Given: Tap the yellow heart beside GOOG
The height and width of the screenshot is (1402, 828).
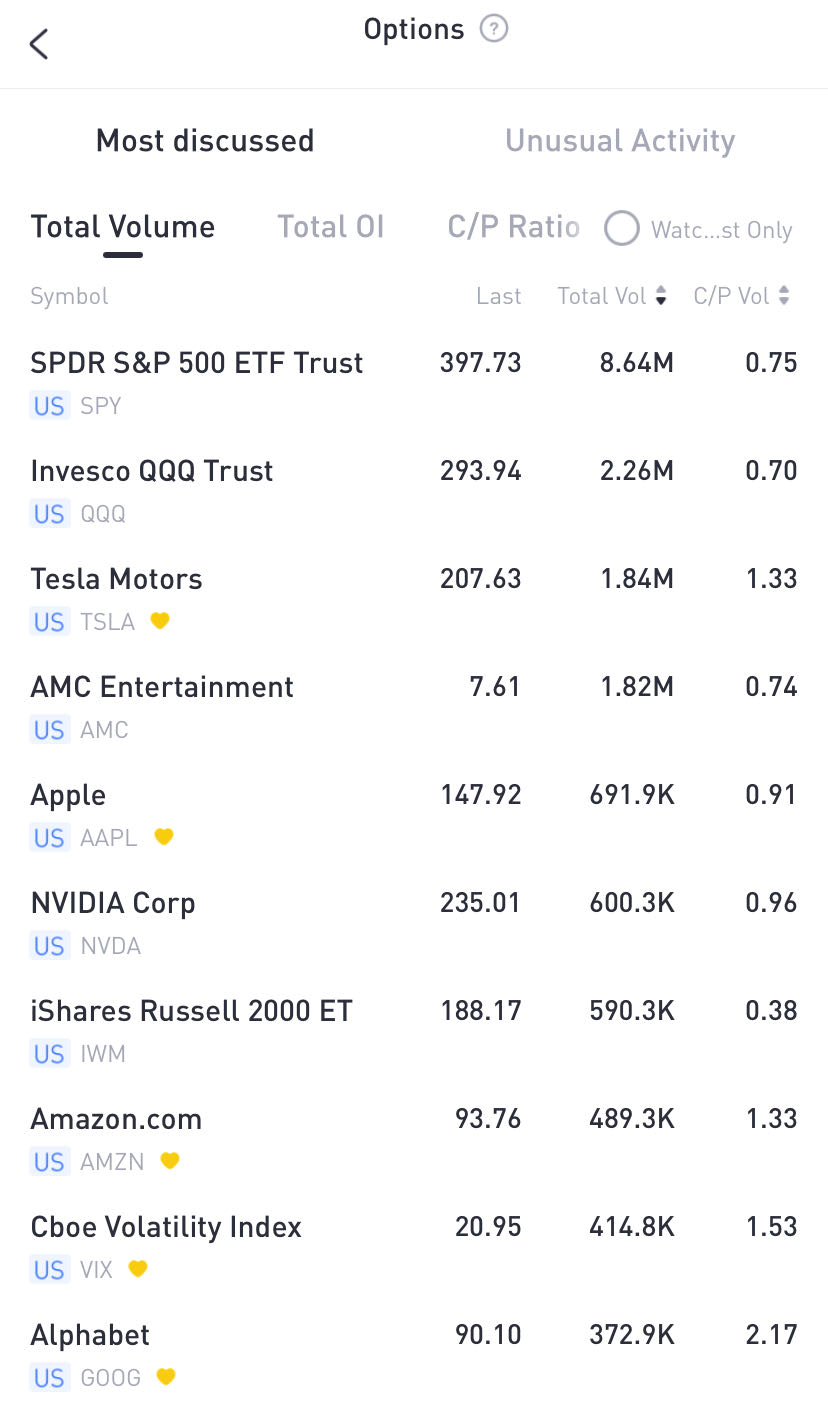Looking at the screenshot, I should pyautogui.click(x=166, y=1377).
